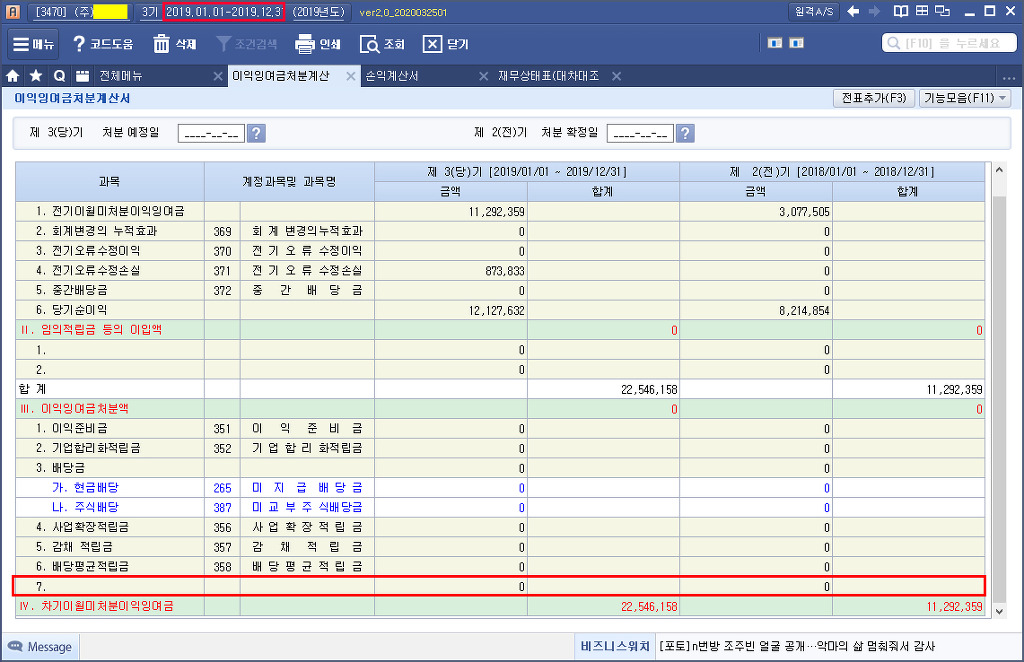Click the calendar icon in tab bar
The height and width of the screenshot is (662, 1024).
(x=82, y=76)
